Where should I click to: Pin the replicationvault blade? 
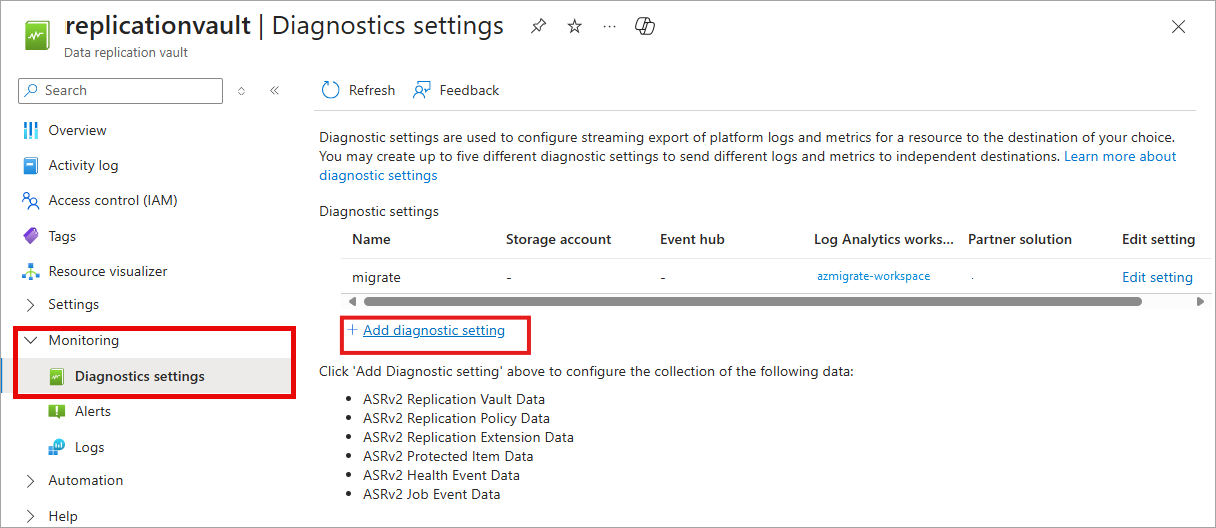(x=539, y=27)
